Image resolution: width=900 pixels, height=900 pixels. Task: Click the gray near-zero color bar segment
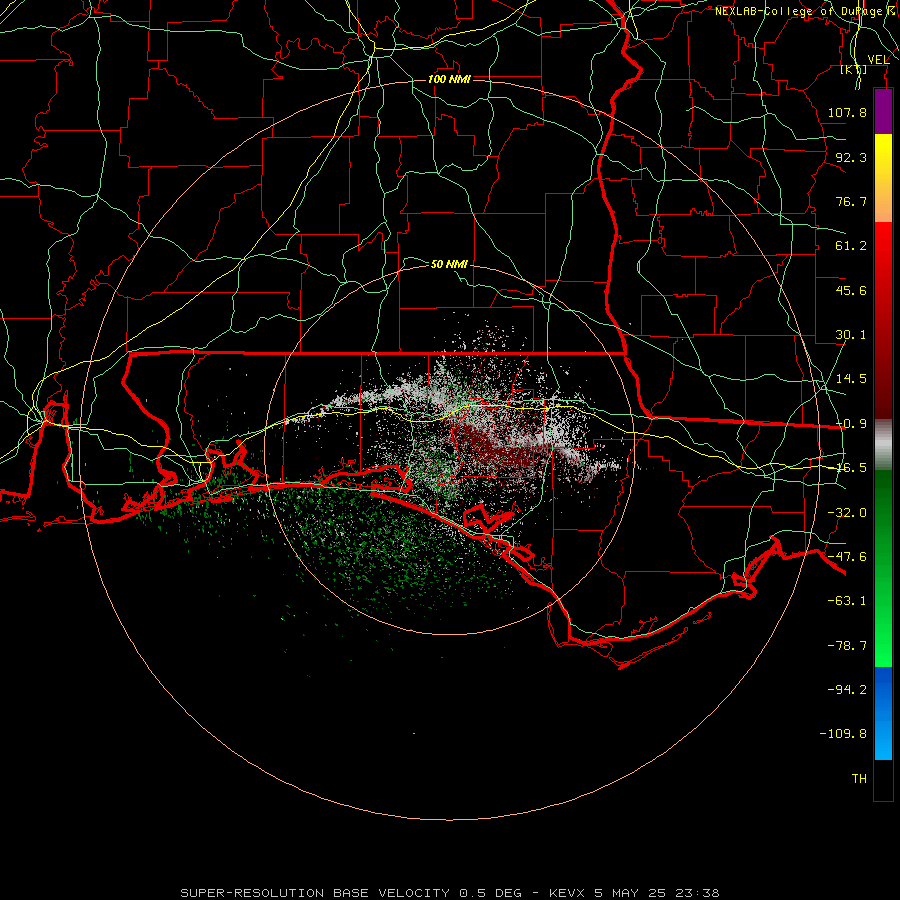coord(883,445)
